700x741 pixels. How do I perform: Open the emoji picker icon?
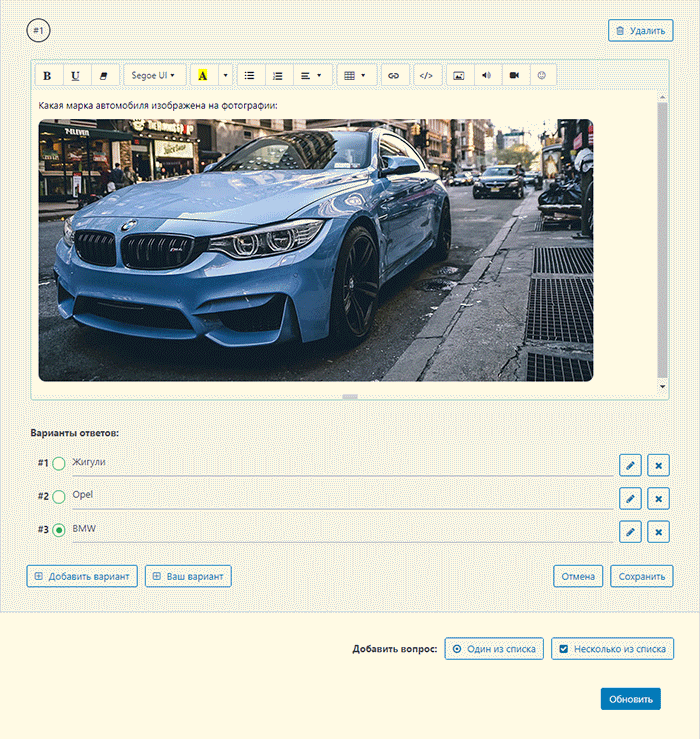tap(542, 76)
